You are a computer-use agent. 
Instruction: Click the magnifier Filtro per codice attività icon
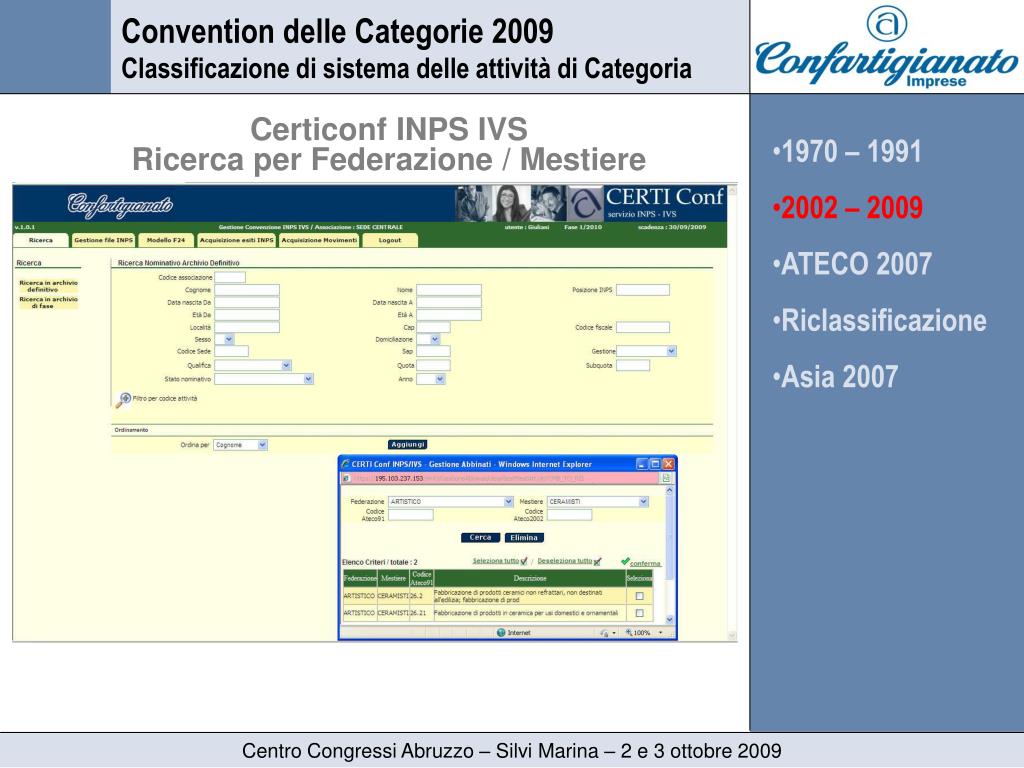coord(123,399)
